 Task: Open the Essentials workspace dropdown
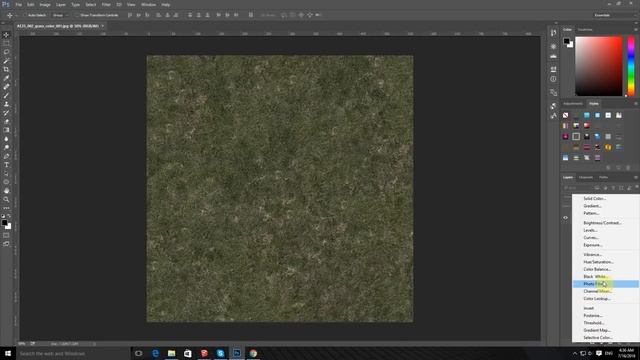[x=614, y=15]
